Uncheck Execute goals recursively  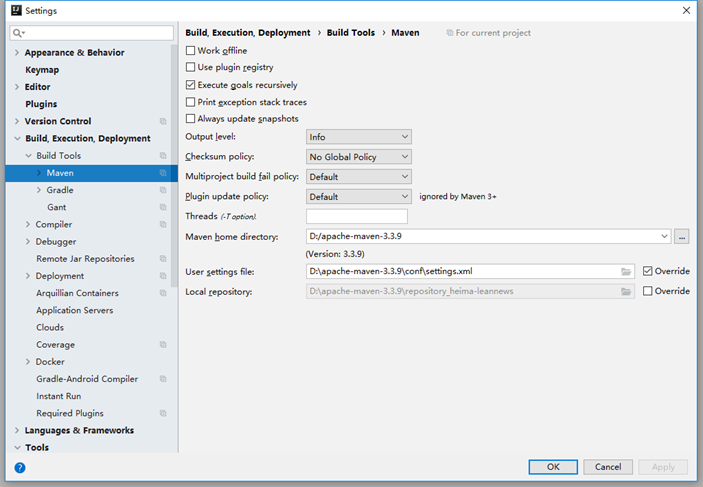coord(191,85)
